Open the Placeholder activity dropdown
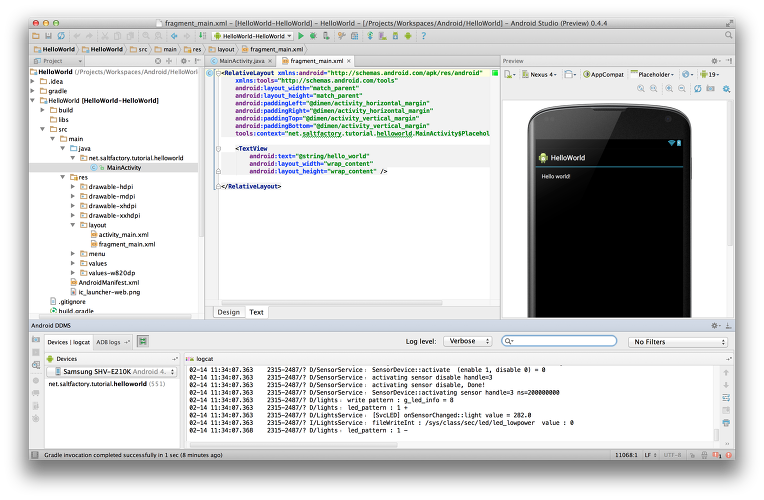The width and height of the screenshot is (764, 500). coord(652,75)
